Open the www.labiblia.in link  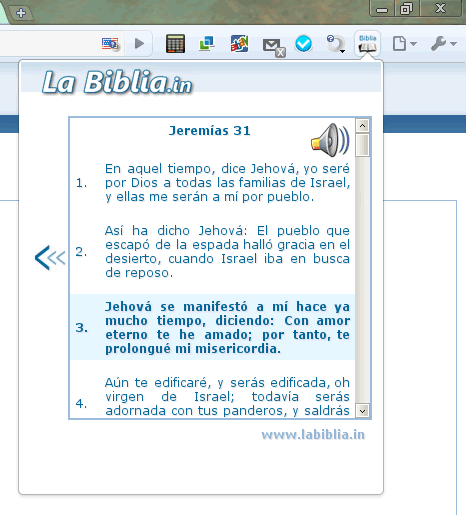pos(313,435)
